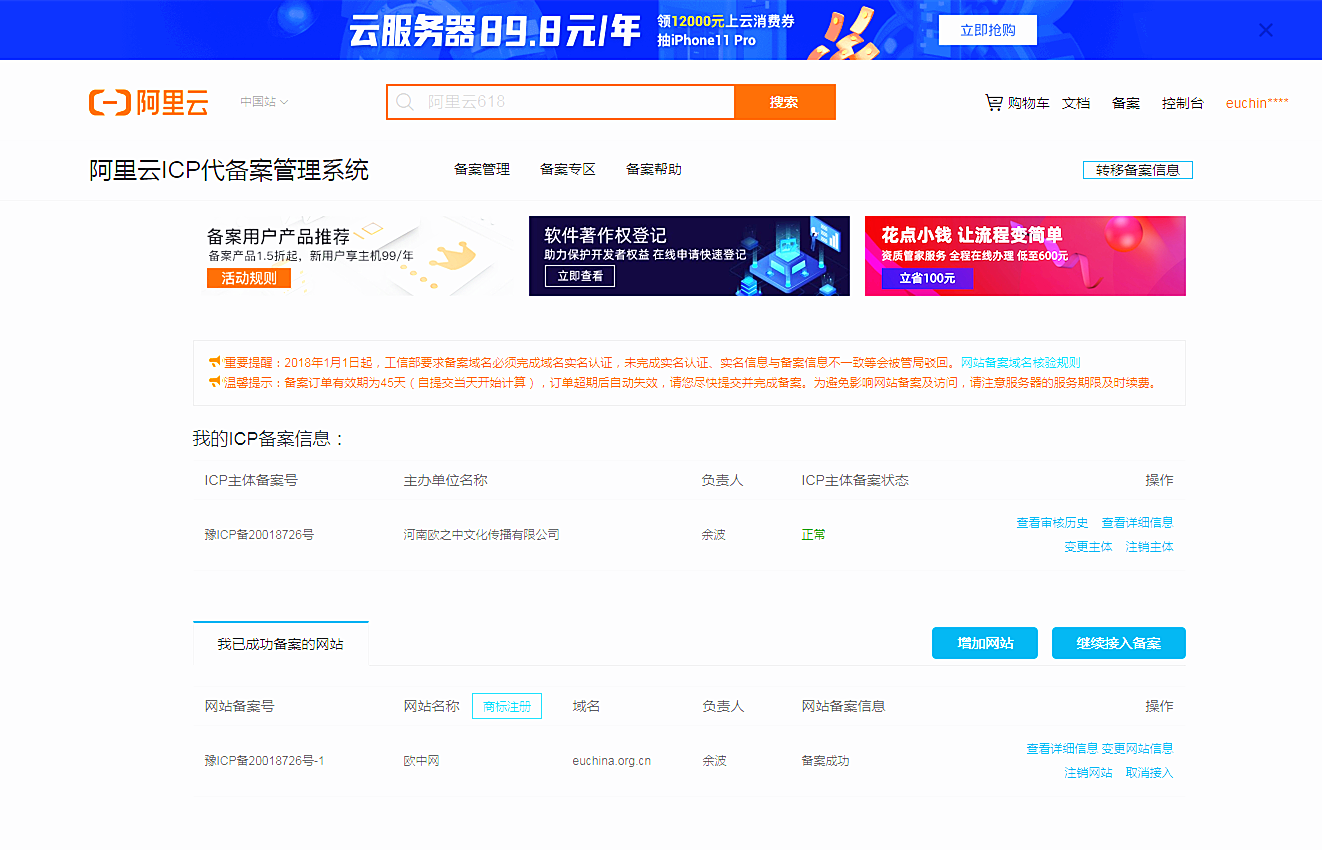The height and width of the screenshot is (850, 1322).
Task: Click the search magnifier icon
Action: (405, 102)
